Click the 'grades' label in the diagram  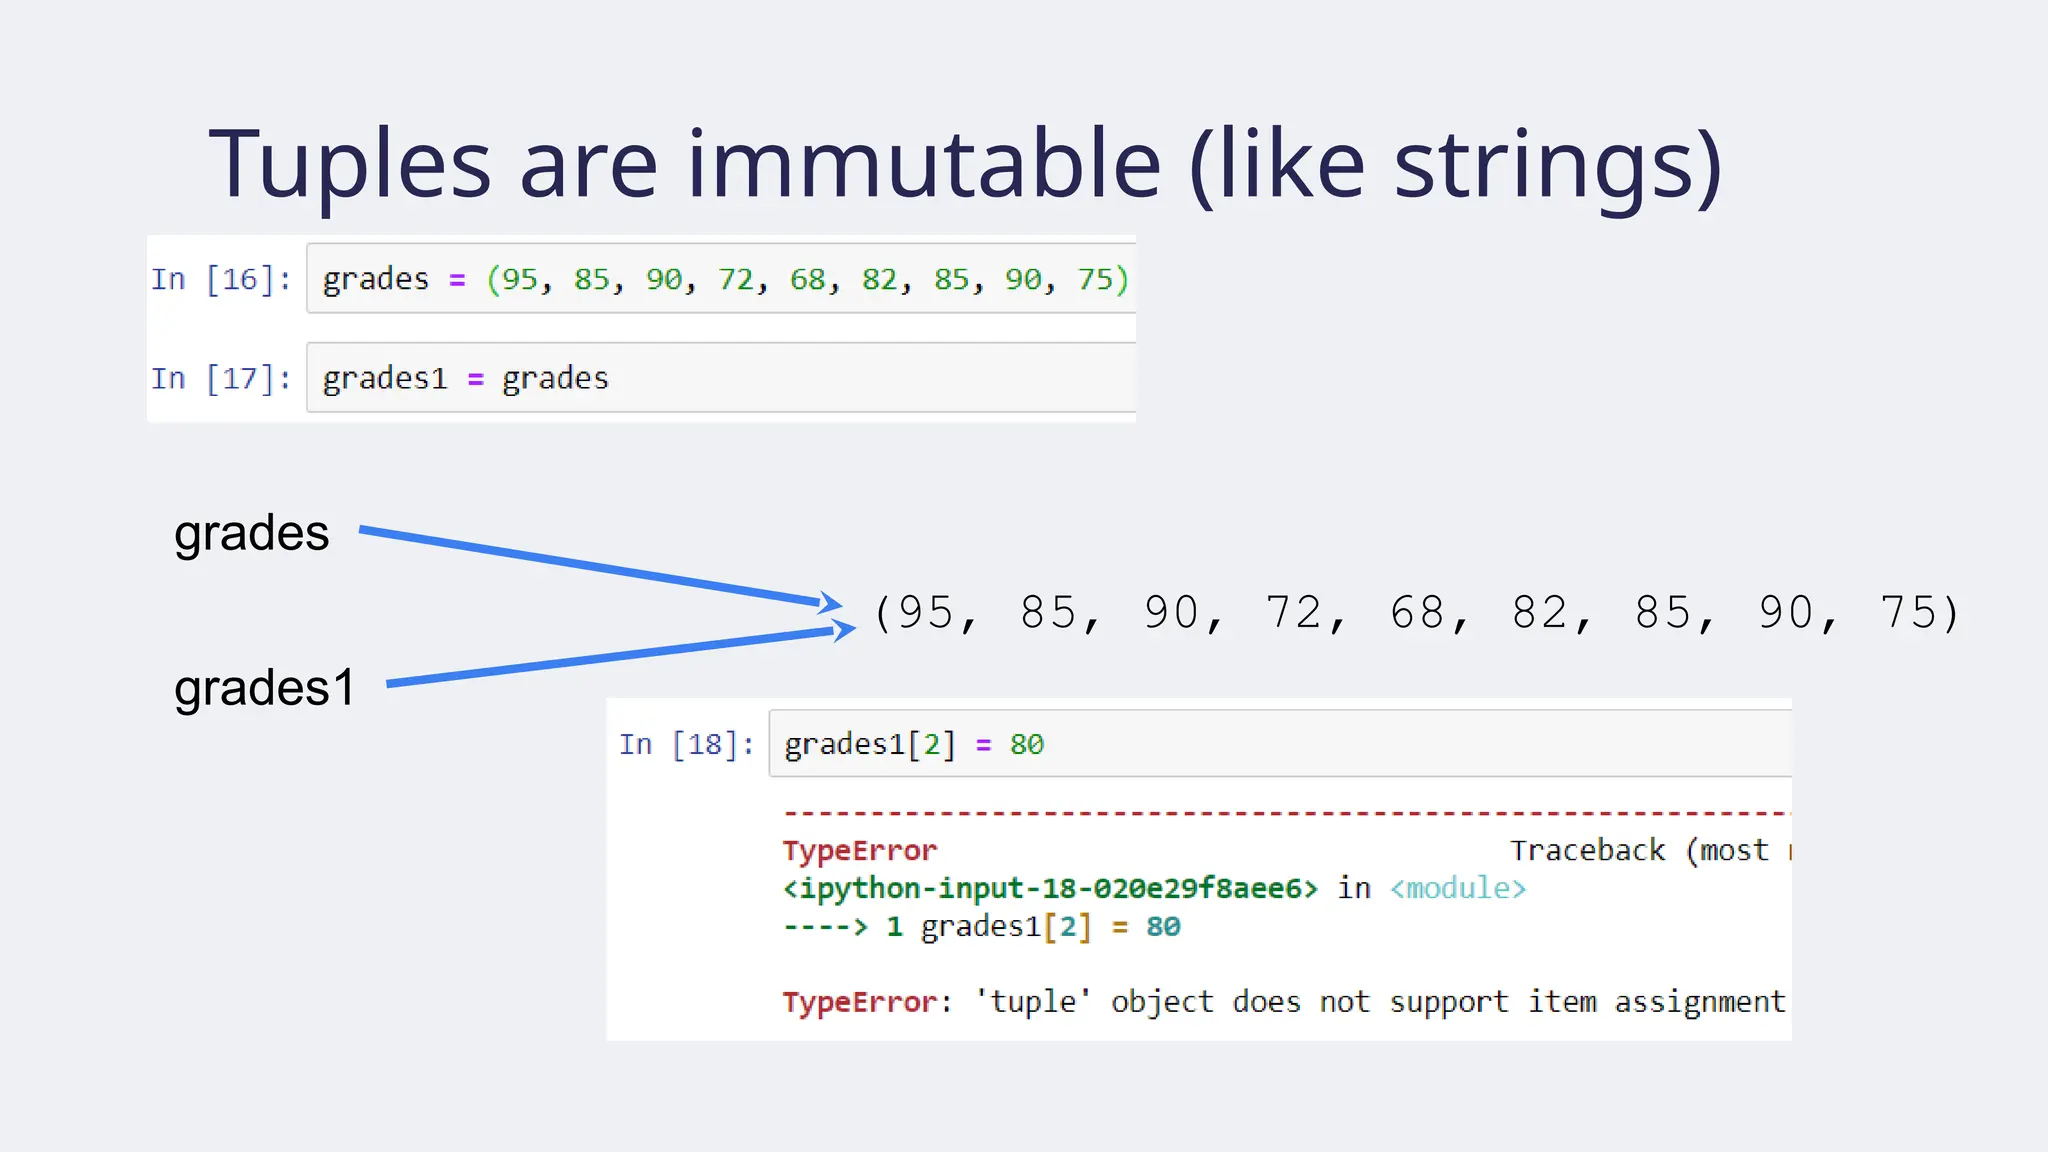click(x=252, y=533)
